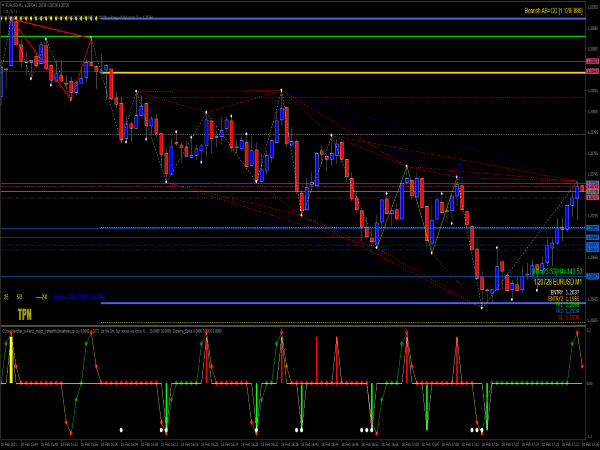600x450 pixels.
Task: Click the orange 'Bearish AB=CD' label in the top-right corner
Action: [x=553, y=11]
